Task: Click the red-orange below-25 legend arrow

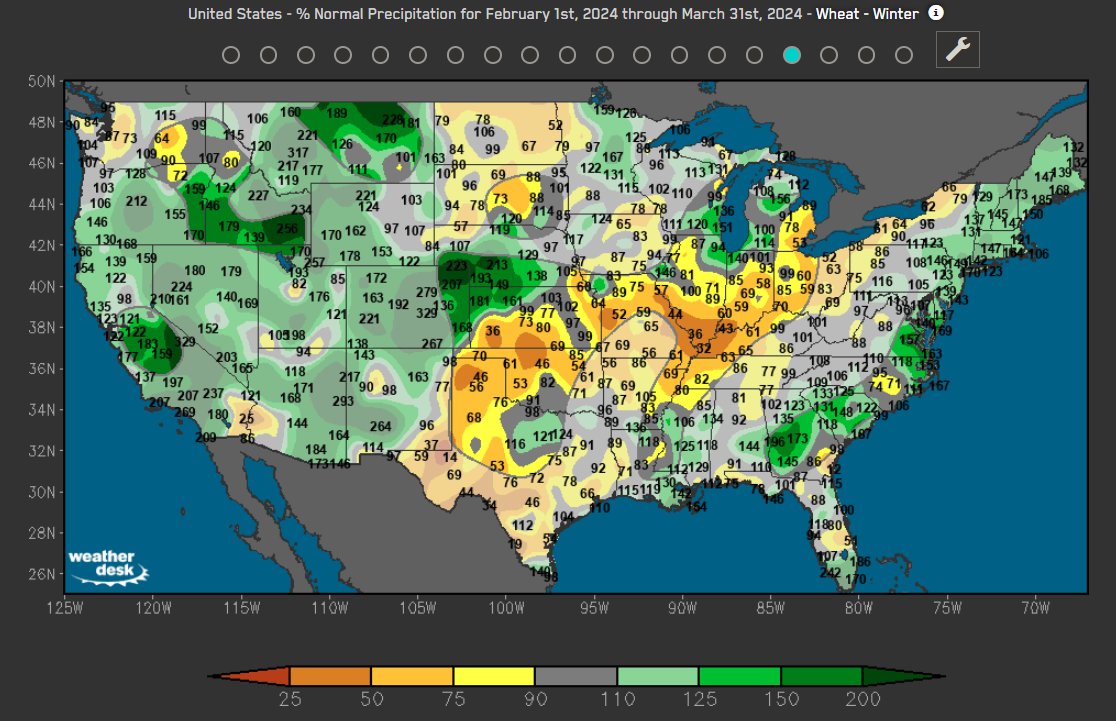Action: 249,676
